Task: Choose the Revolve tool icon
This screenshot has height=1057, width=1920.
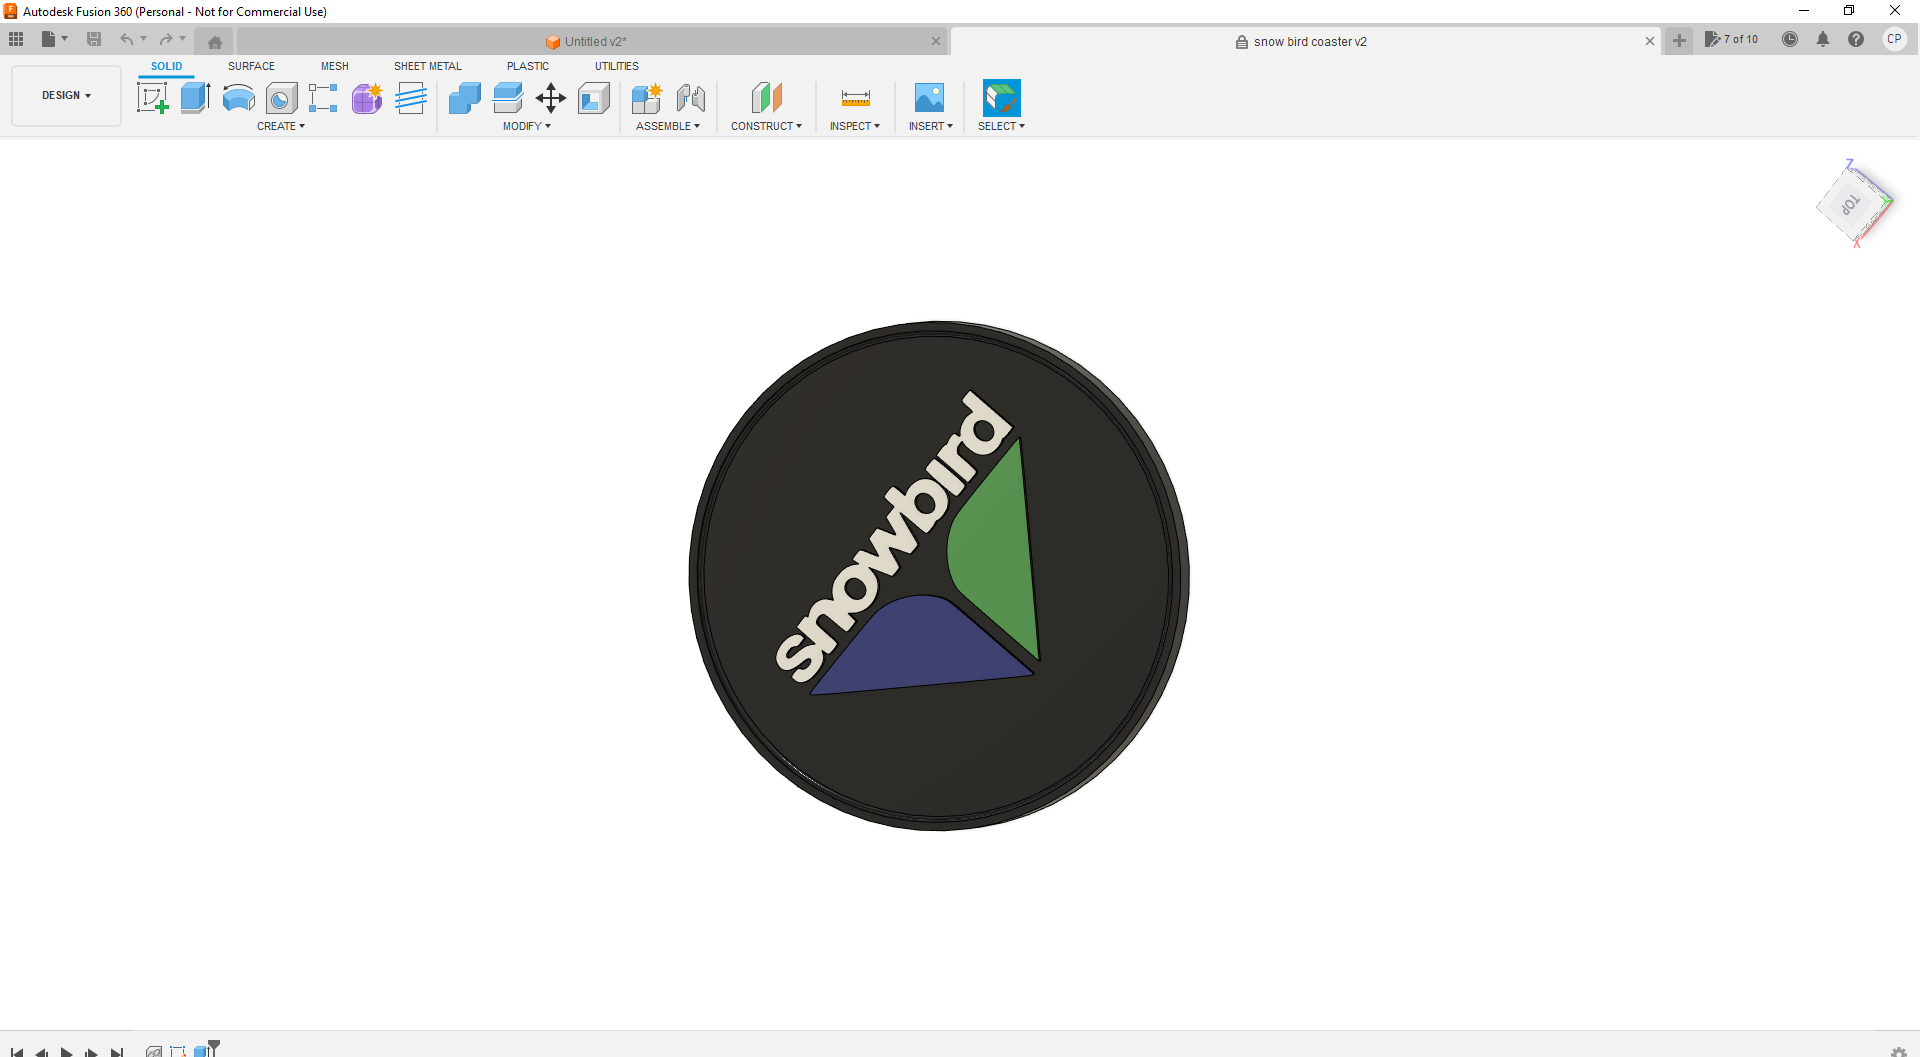Action: point(238,98)
